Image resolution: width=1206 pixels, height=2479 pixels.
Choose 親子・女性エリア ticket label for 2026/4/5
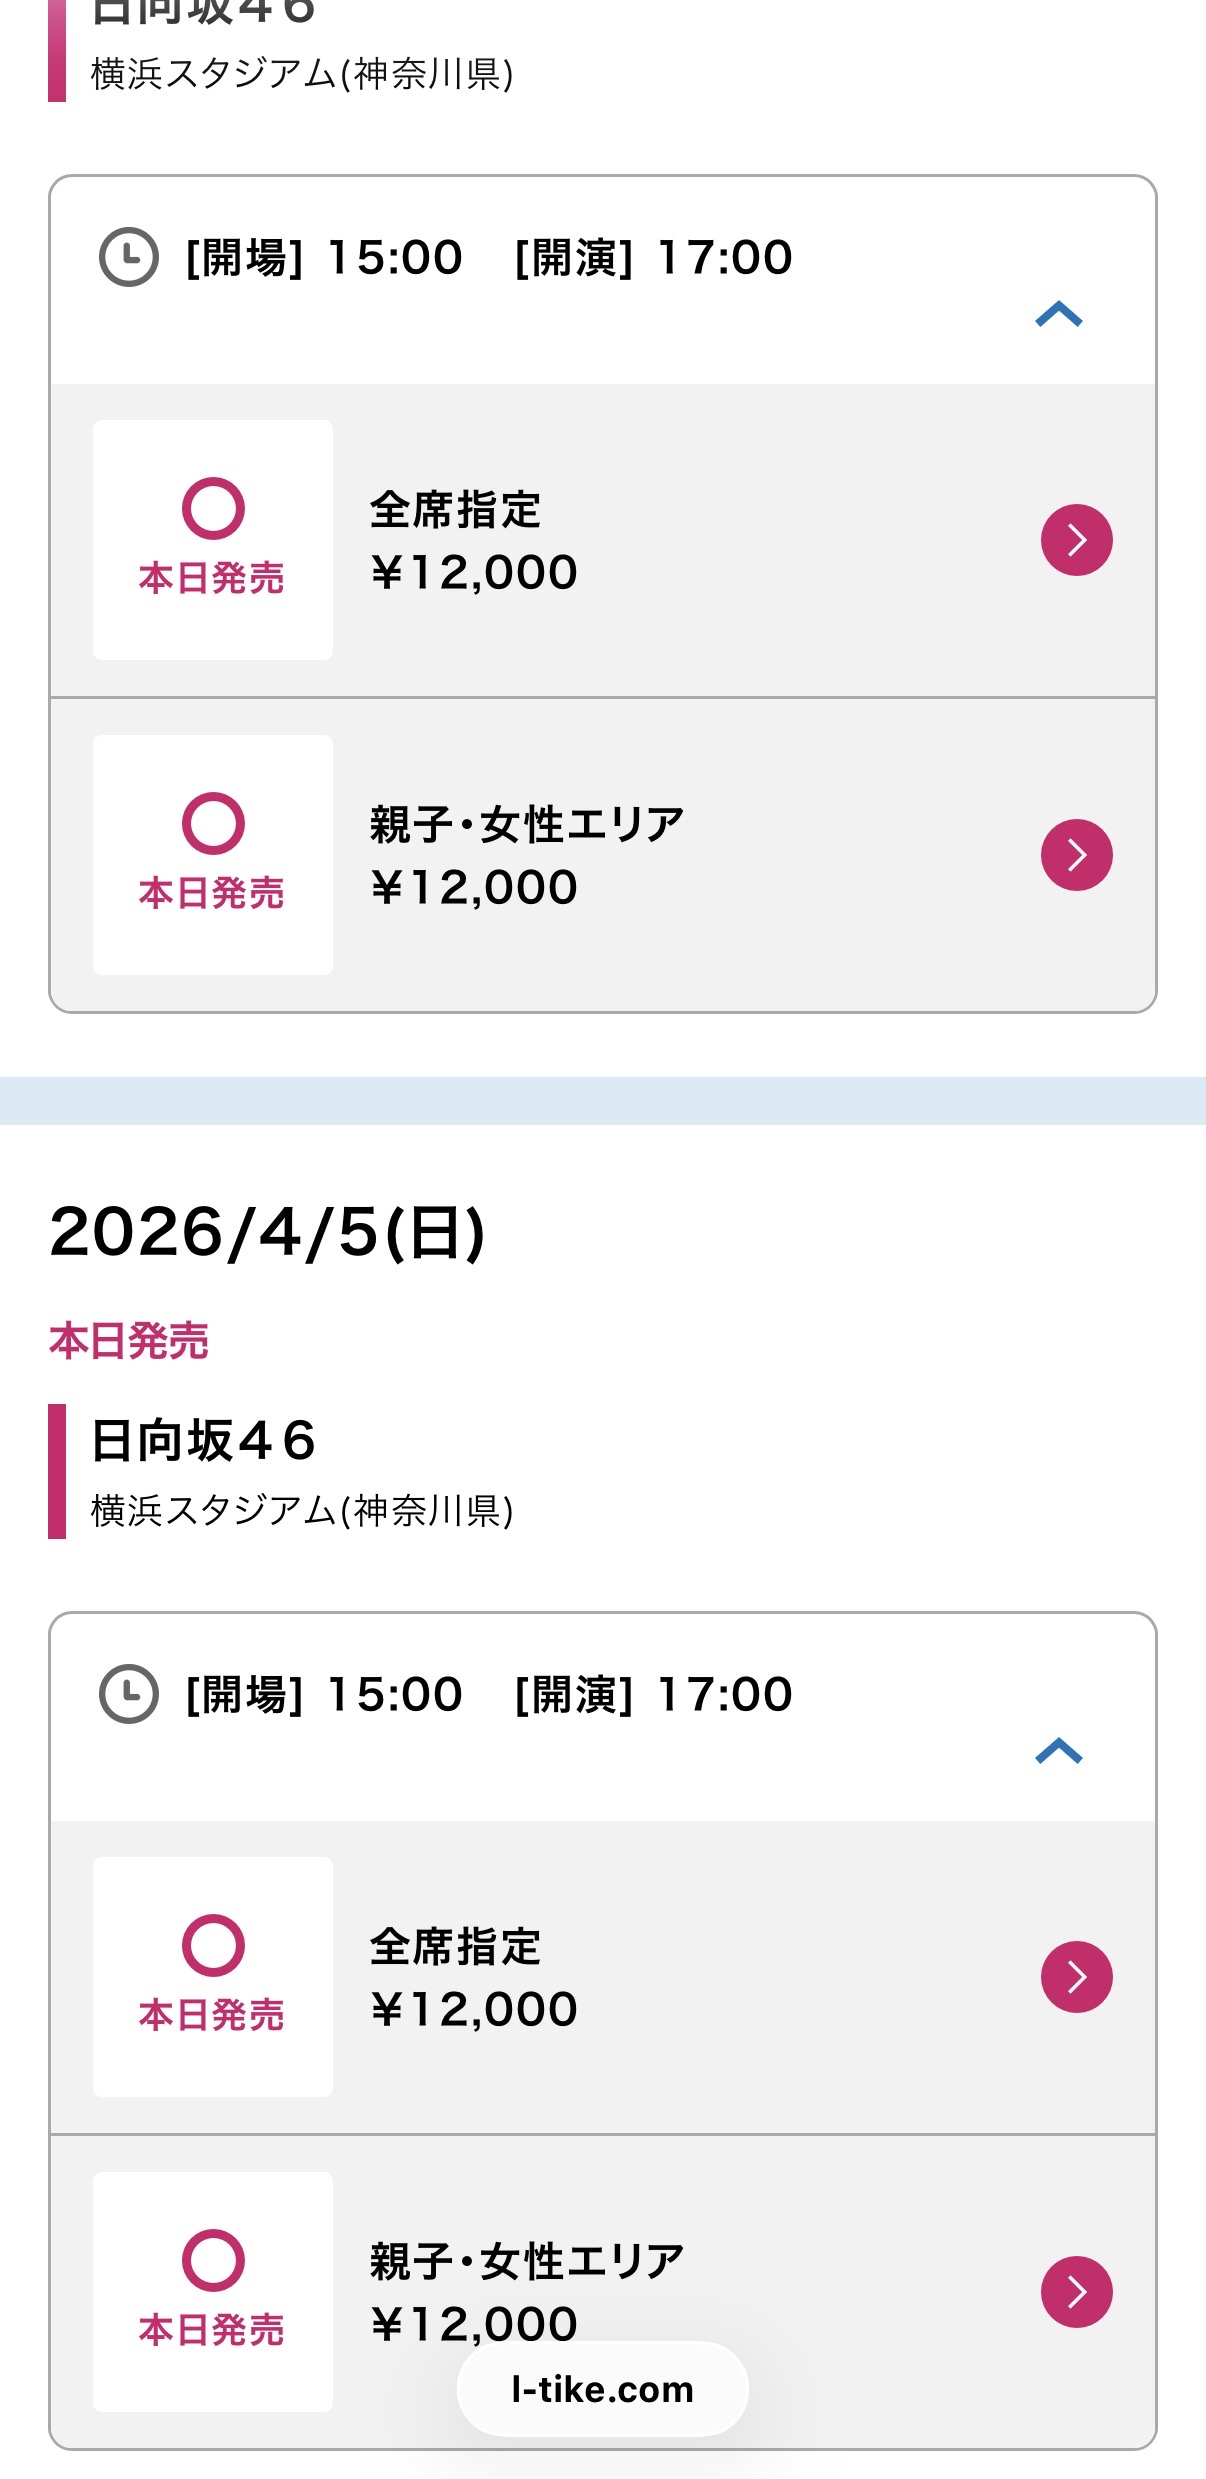(526, 2262)
